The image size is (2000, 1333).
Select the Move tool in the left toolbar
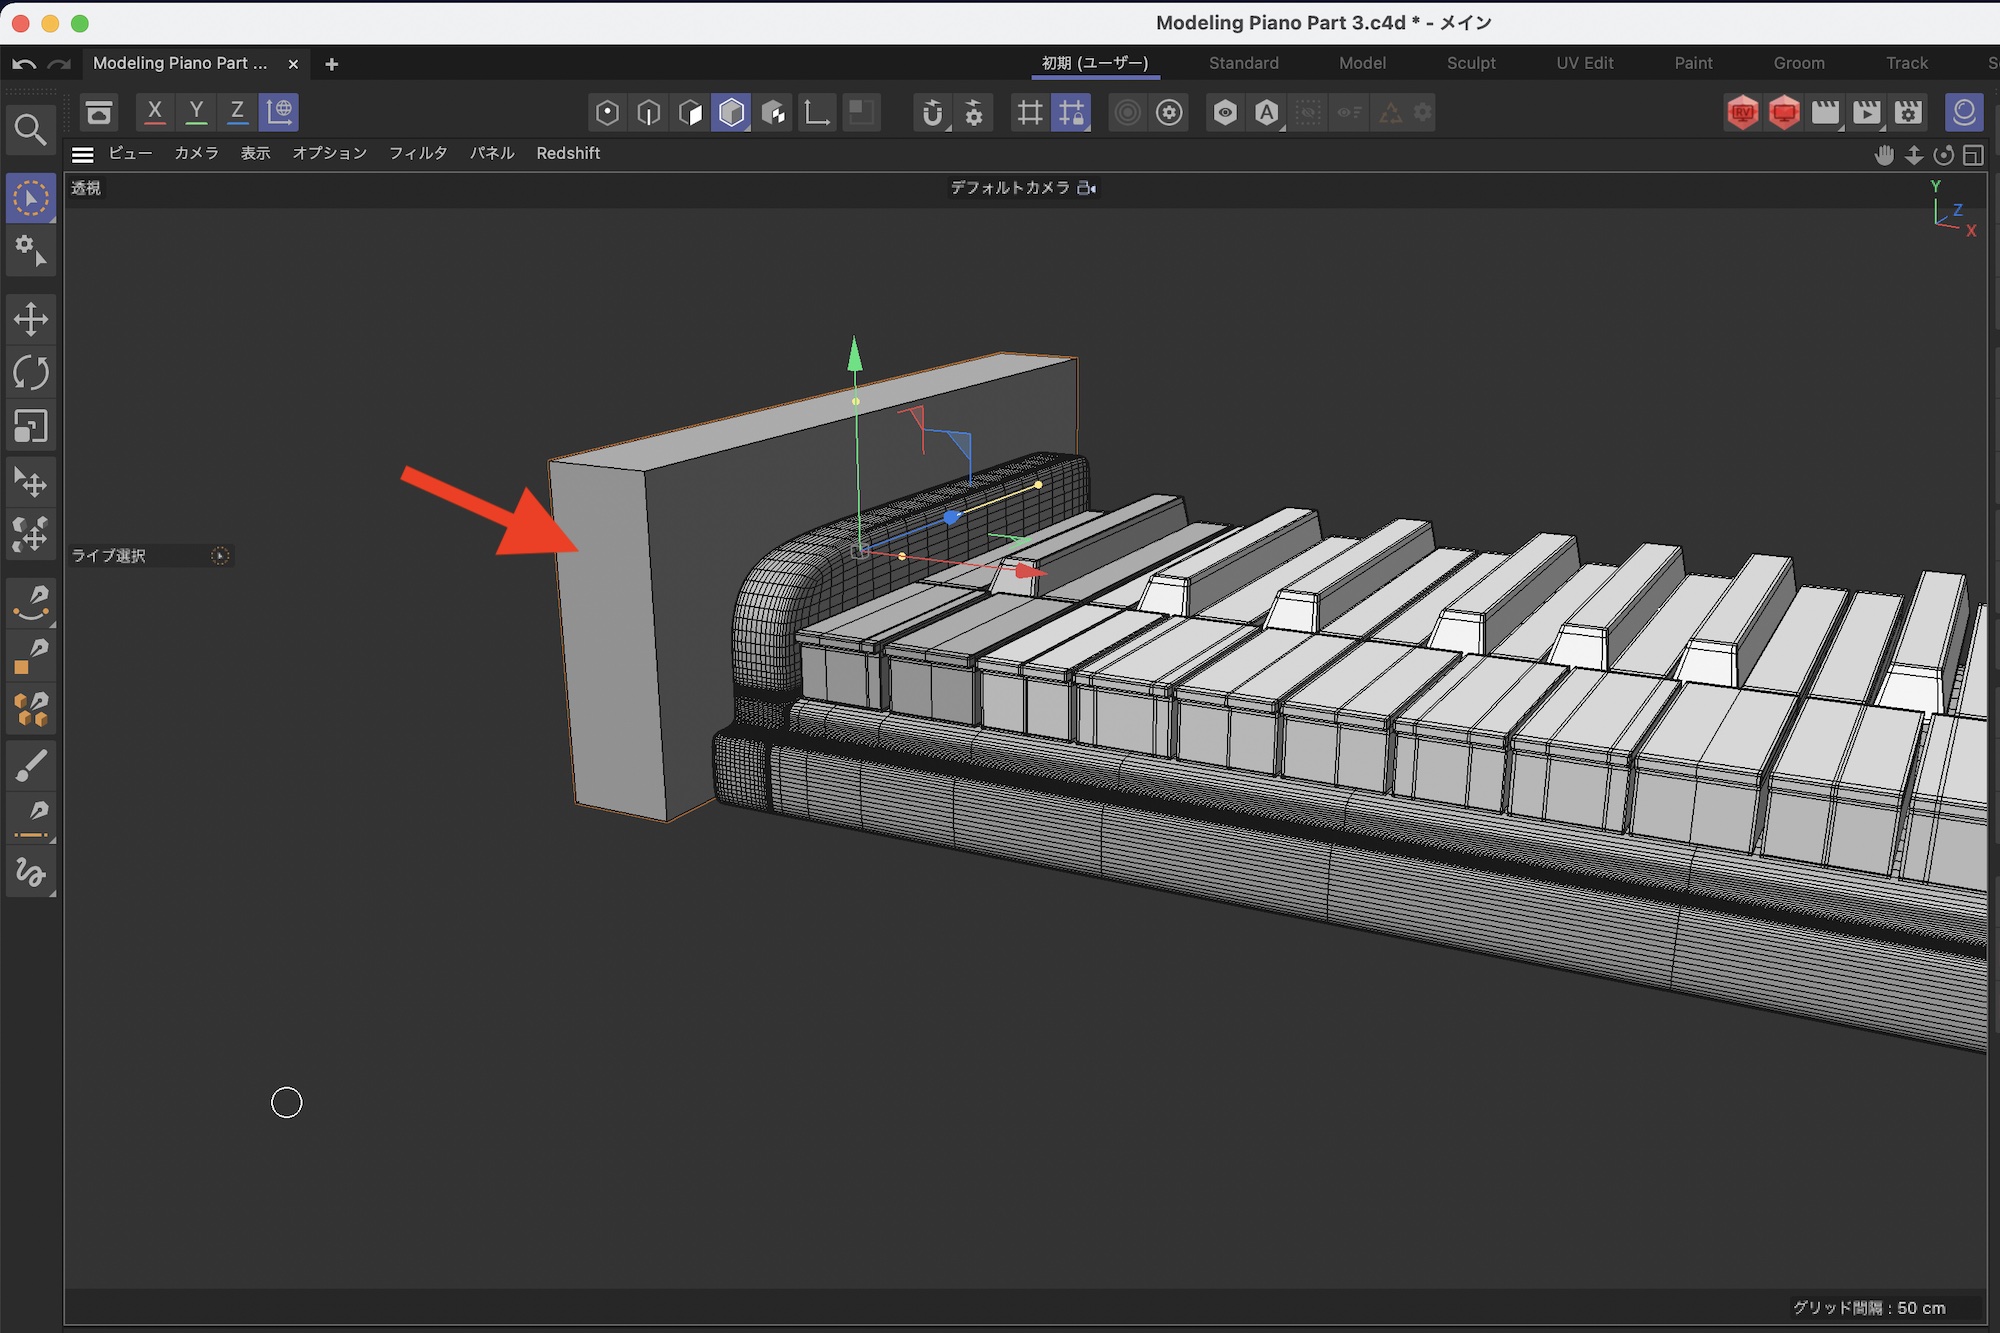pos(30,320)
